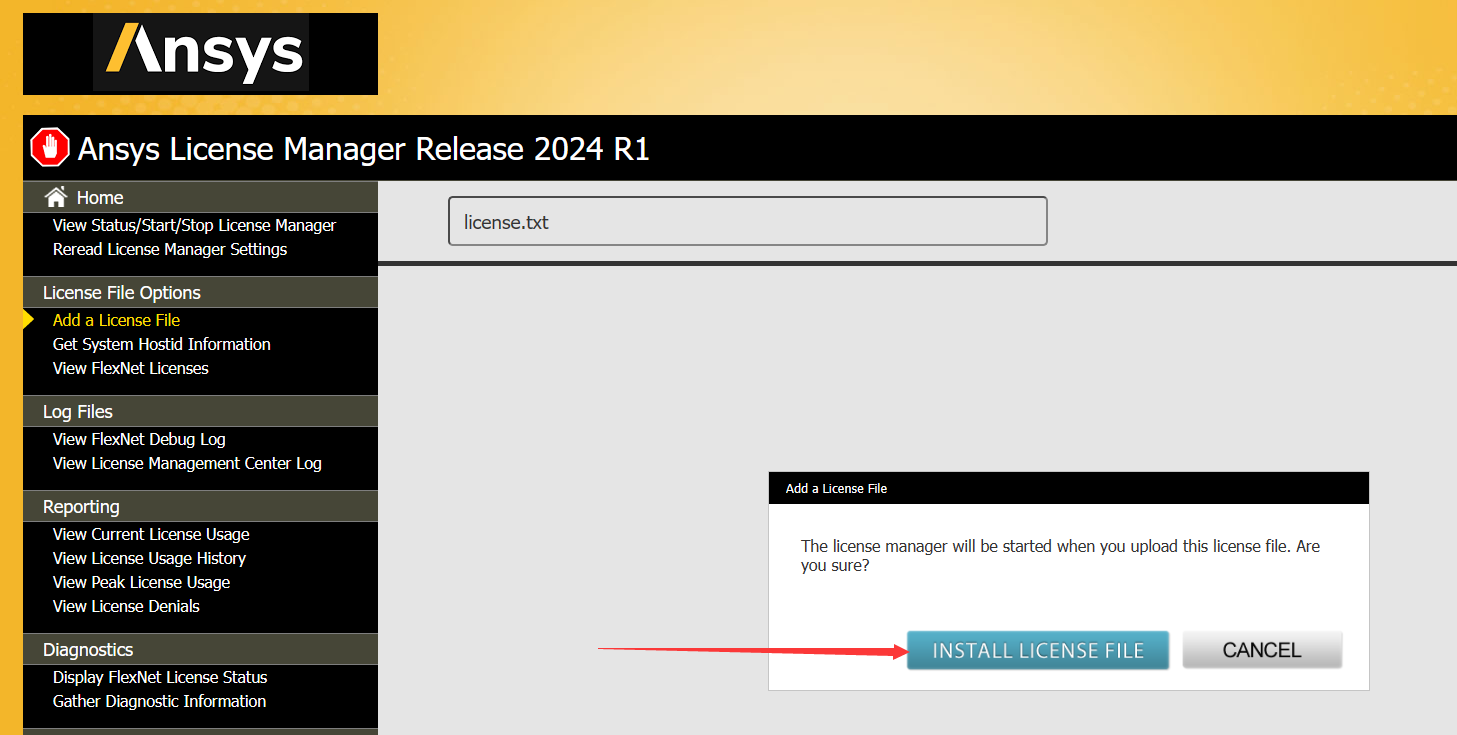
Task: Open View License Usage History
Action: [x=149, y=558]
